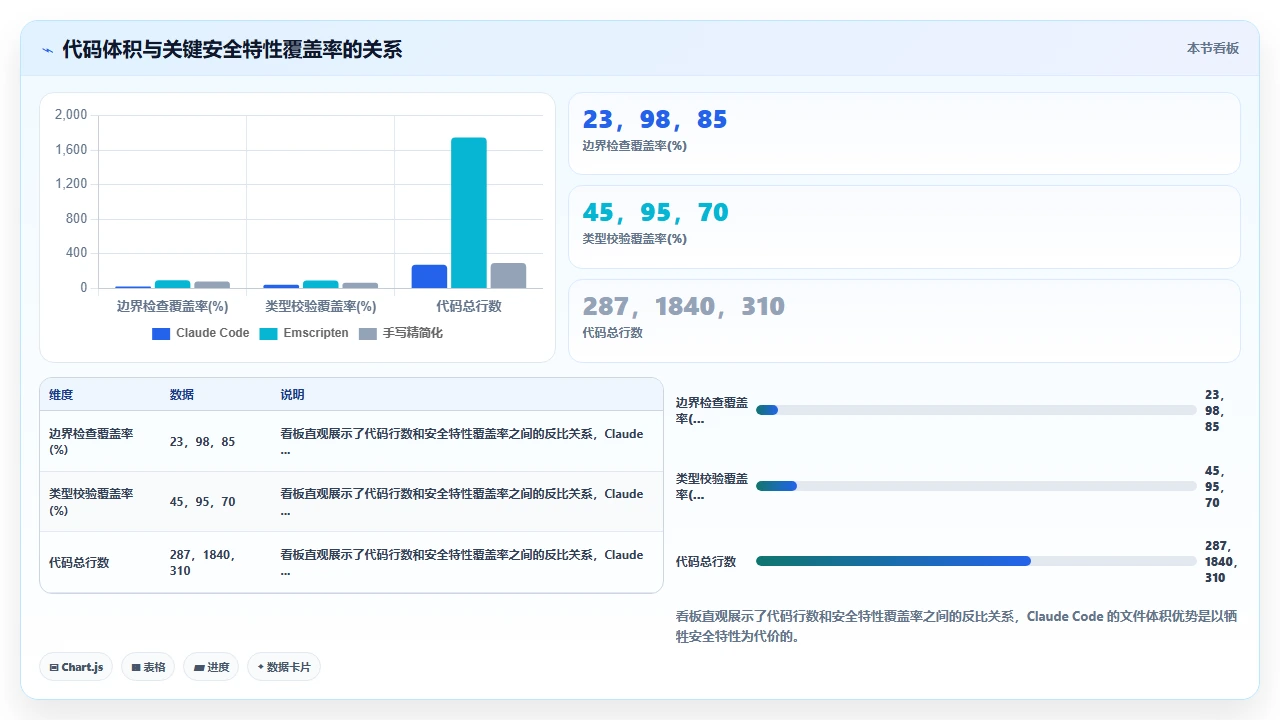Viewport: 1280px width, 720px height.
Task: Click the Claude Code bar for 代码总行数
Action: [x=429, y=277]
